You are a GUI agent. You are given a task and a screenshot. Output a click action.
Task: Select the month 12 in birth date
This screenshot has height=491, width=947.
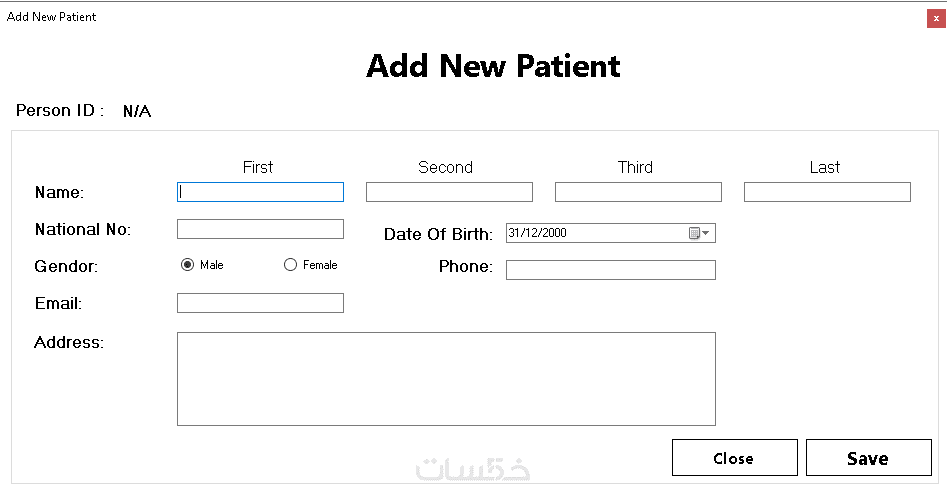(531, 233)
